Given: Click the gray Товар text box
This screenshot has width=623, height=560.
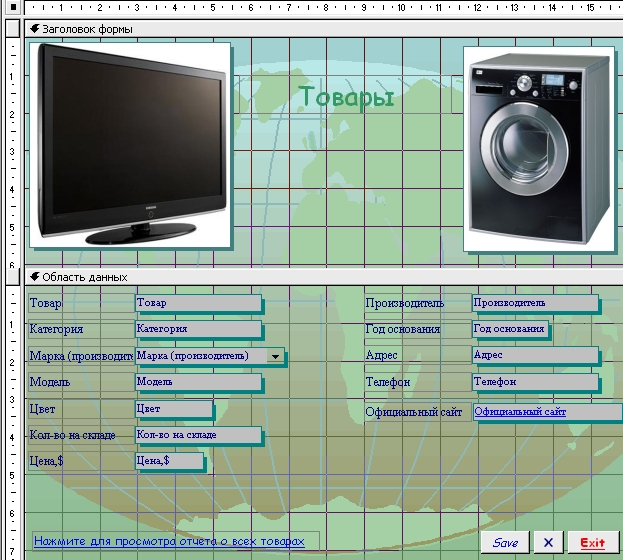Looking at the screenshot, I should point(197,302).
